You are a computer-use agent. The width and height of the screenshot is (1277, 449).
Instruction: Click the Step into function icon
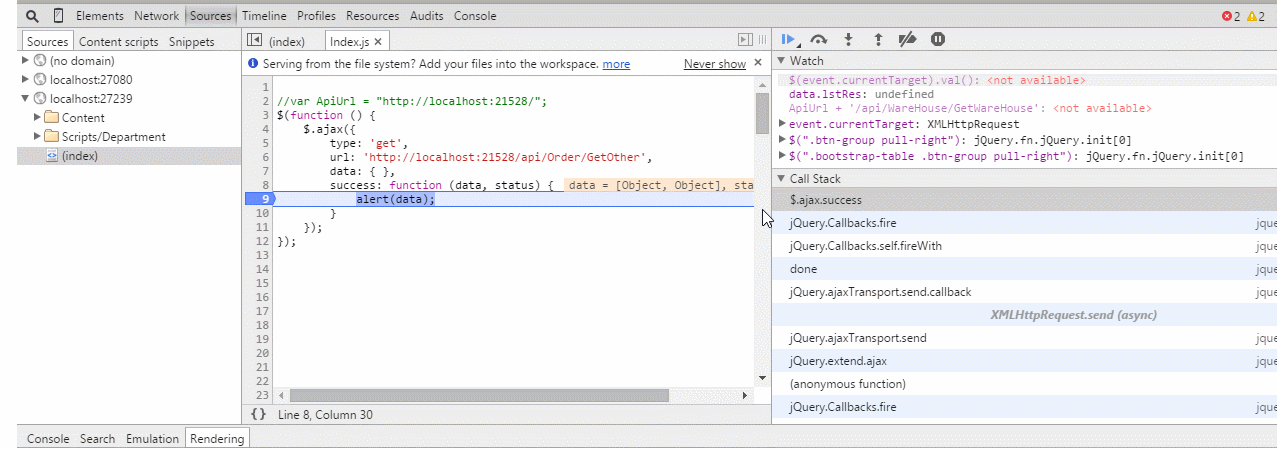pos(848,40)
